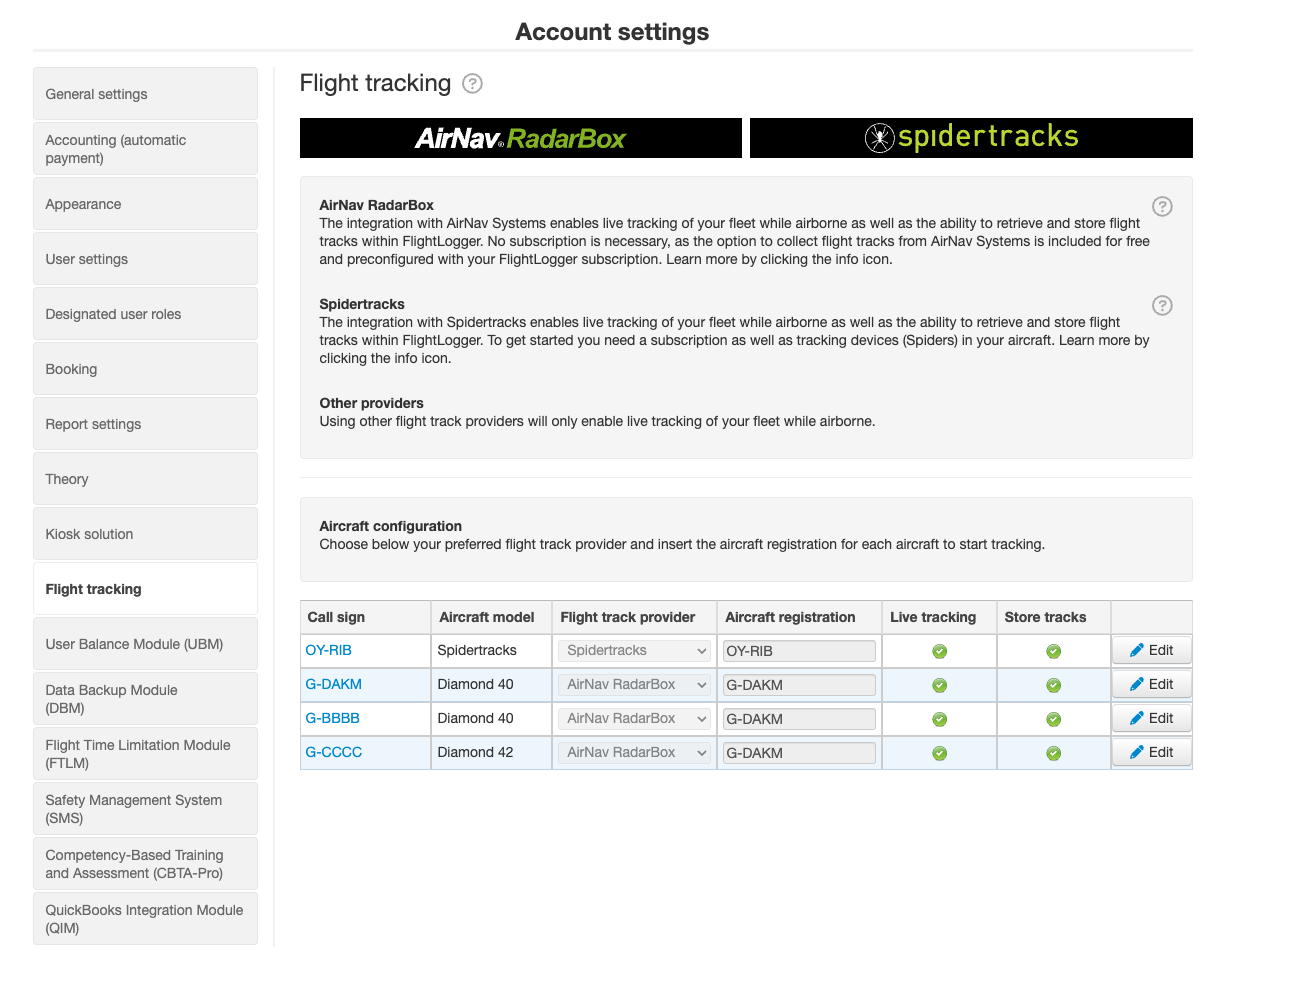Click the Edit button for OY-RIB
The width and height of the screenshot is (1289, 983).
tap(1151, 650)
